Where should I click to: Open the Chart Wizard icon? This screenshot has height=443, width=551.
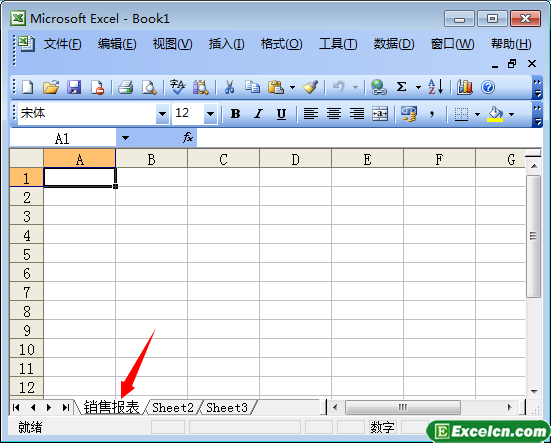(465, 87)
